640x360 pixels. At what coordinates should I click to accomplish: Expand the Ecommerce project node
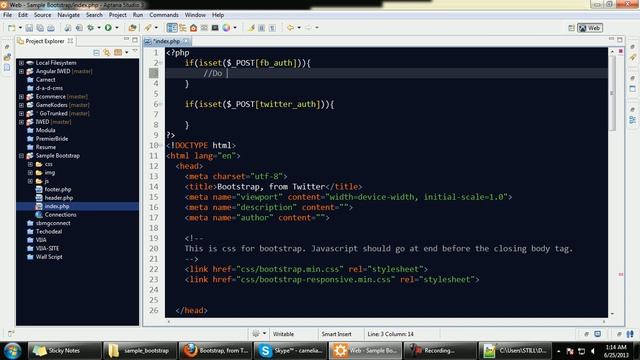point(21,97)
